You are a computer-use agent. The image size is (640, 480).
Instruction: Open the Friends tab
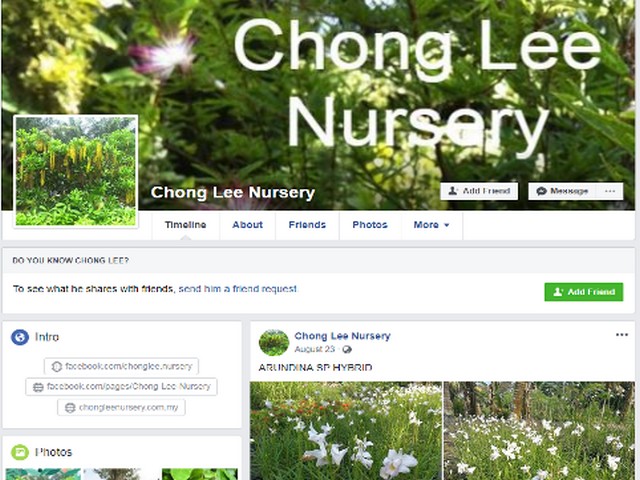point(307,225)
